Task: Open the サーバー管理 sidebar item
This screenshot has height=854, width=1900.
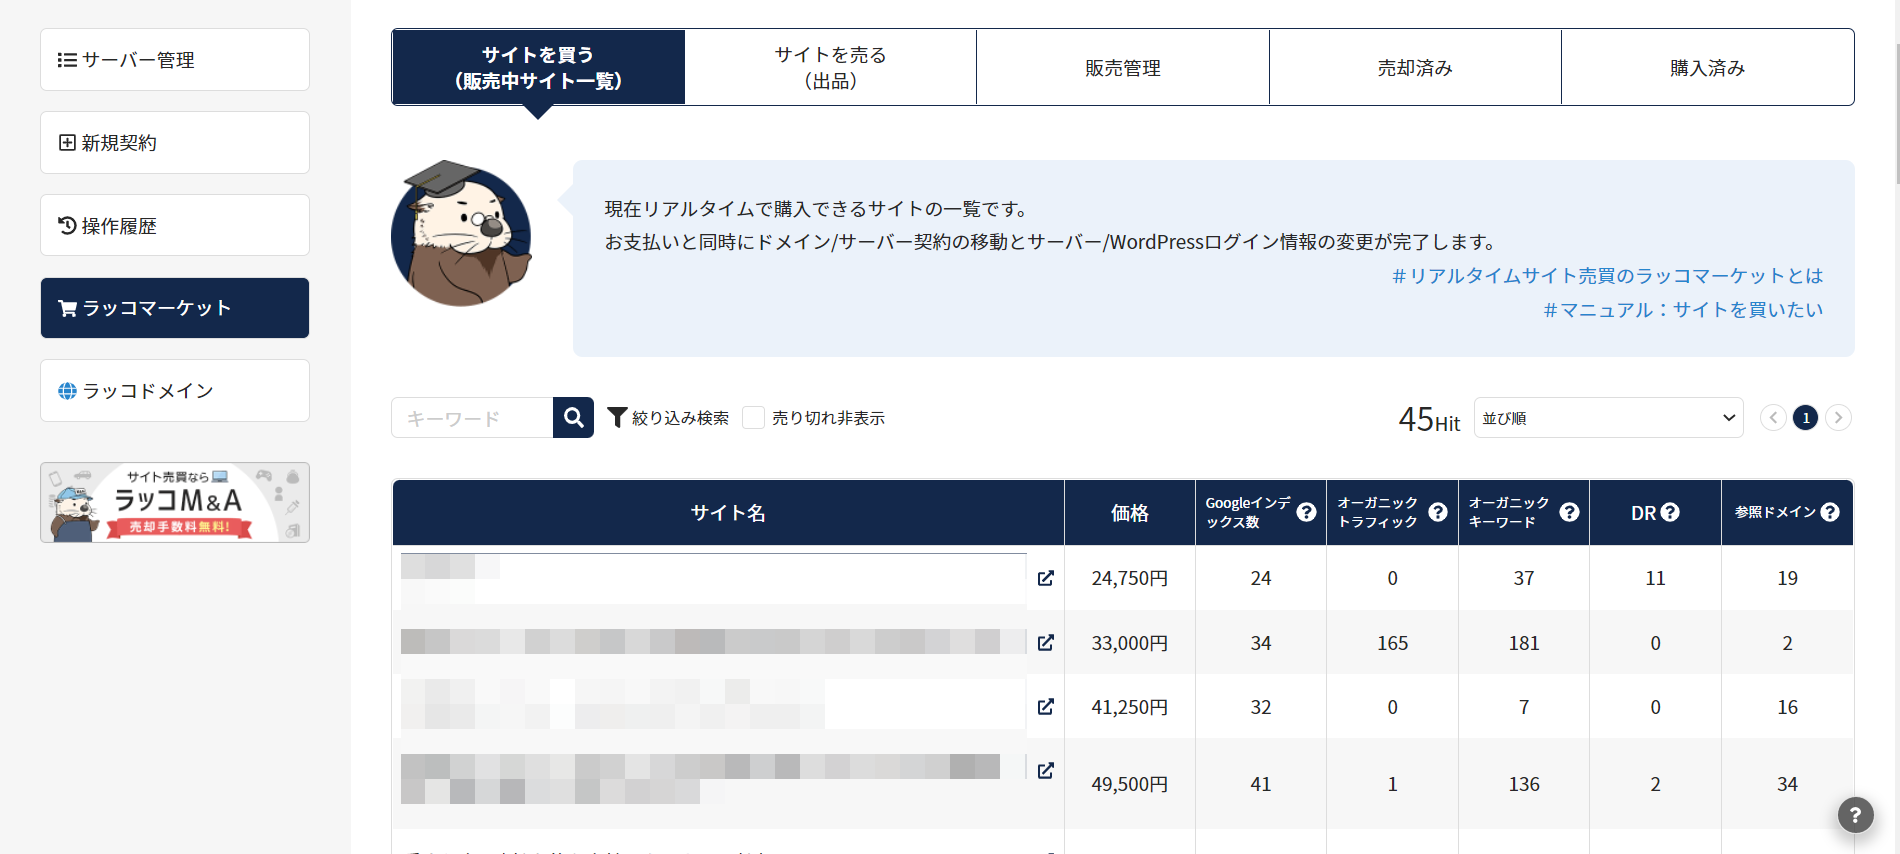Action: click(175, 60)
